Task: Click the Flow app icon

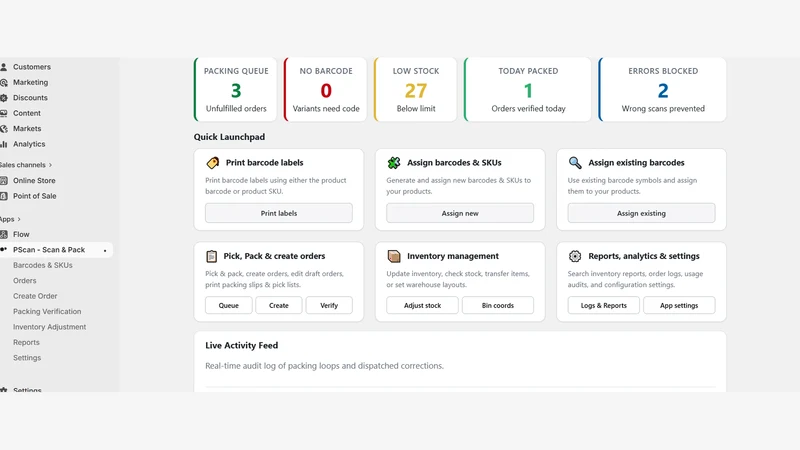Action: [x=4, y=235]
